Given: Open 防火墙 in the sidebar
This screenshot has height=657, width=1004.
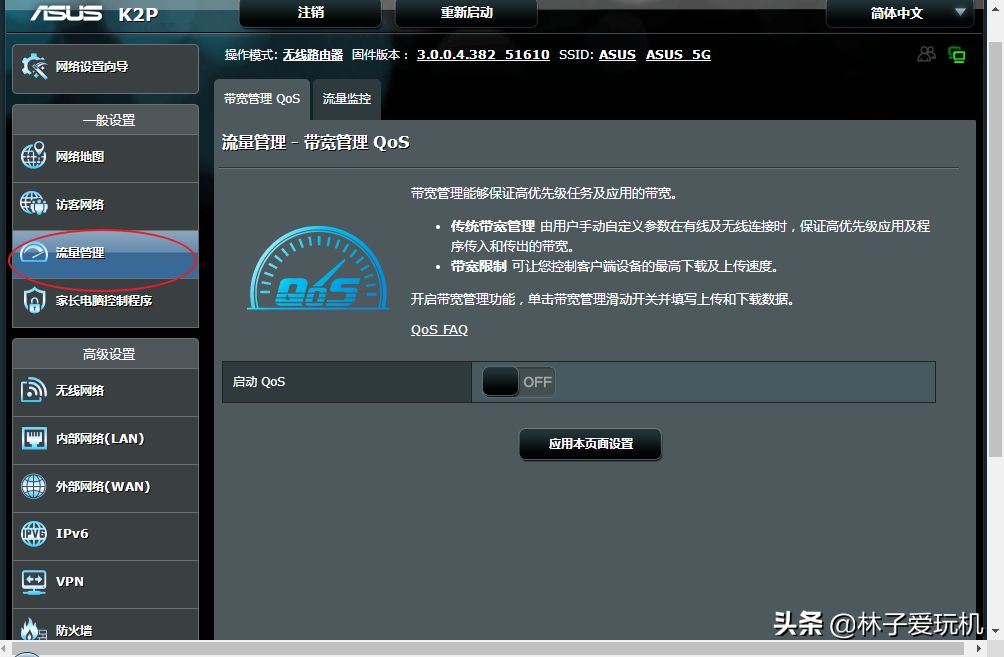Looking at the screenshot, I should [x=105, y=625].
